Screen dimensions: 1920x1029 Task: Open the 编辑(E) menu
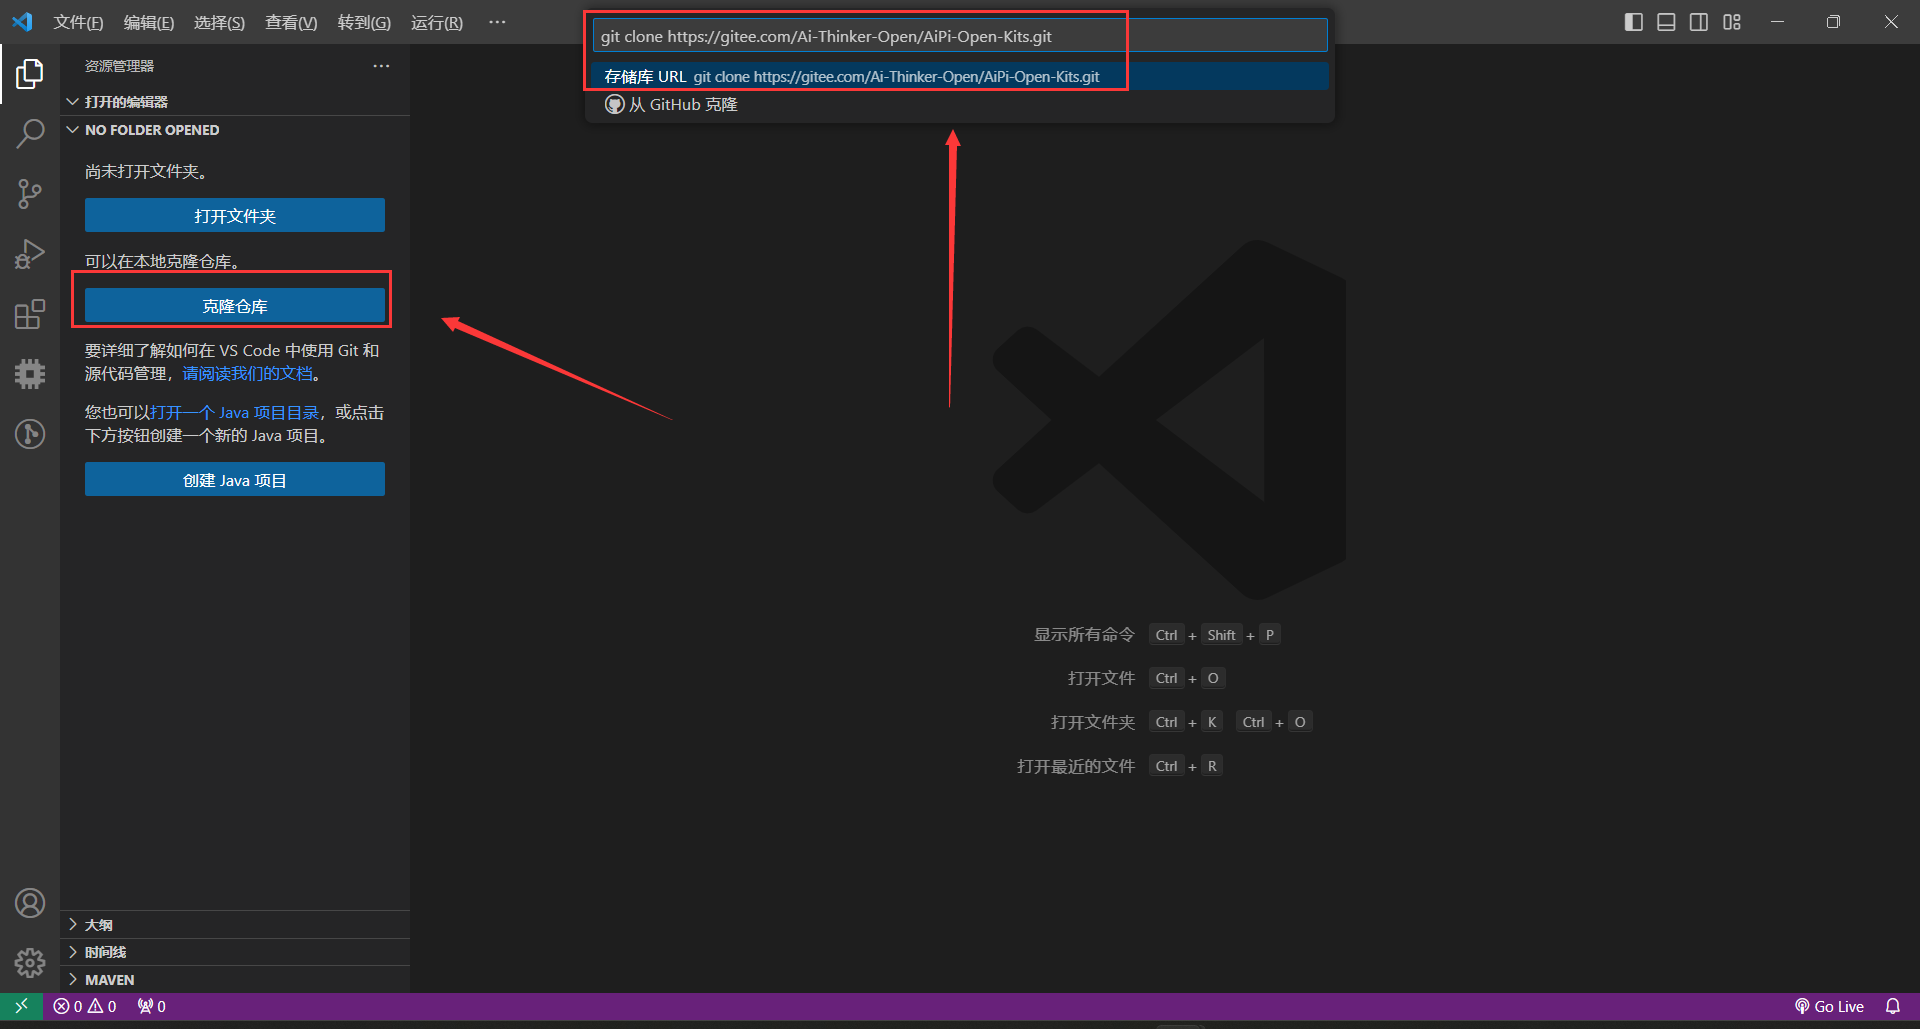point(149,22)
